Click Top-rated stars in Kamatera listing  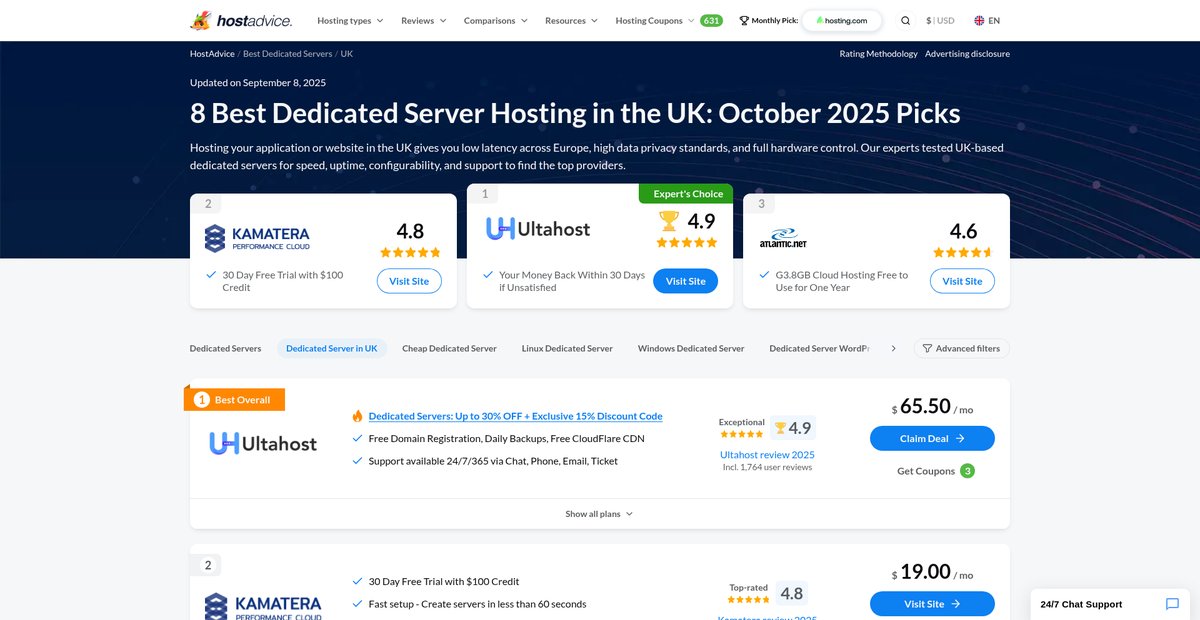[749, 600]
